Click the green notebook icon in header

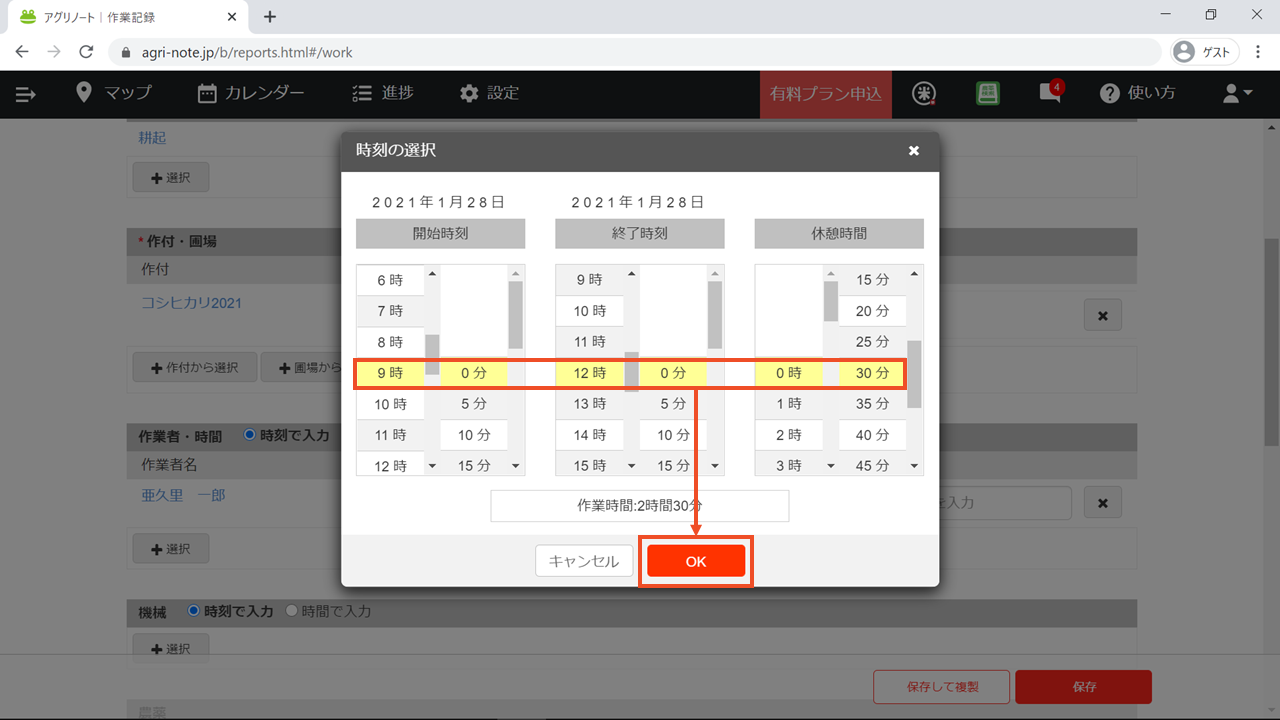[988, 93]
